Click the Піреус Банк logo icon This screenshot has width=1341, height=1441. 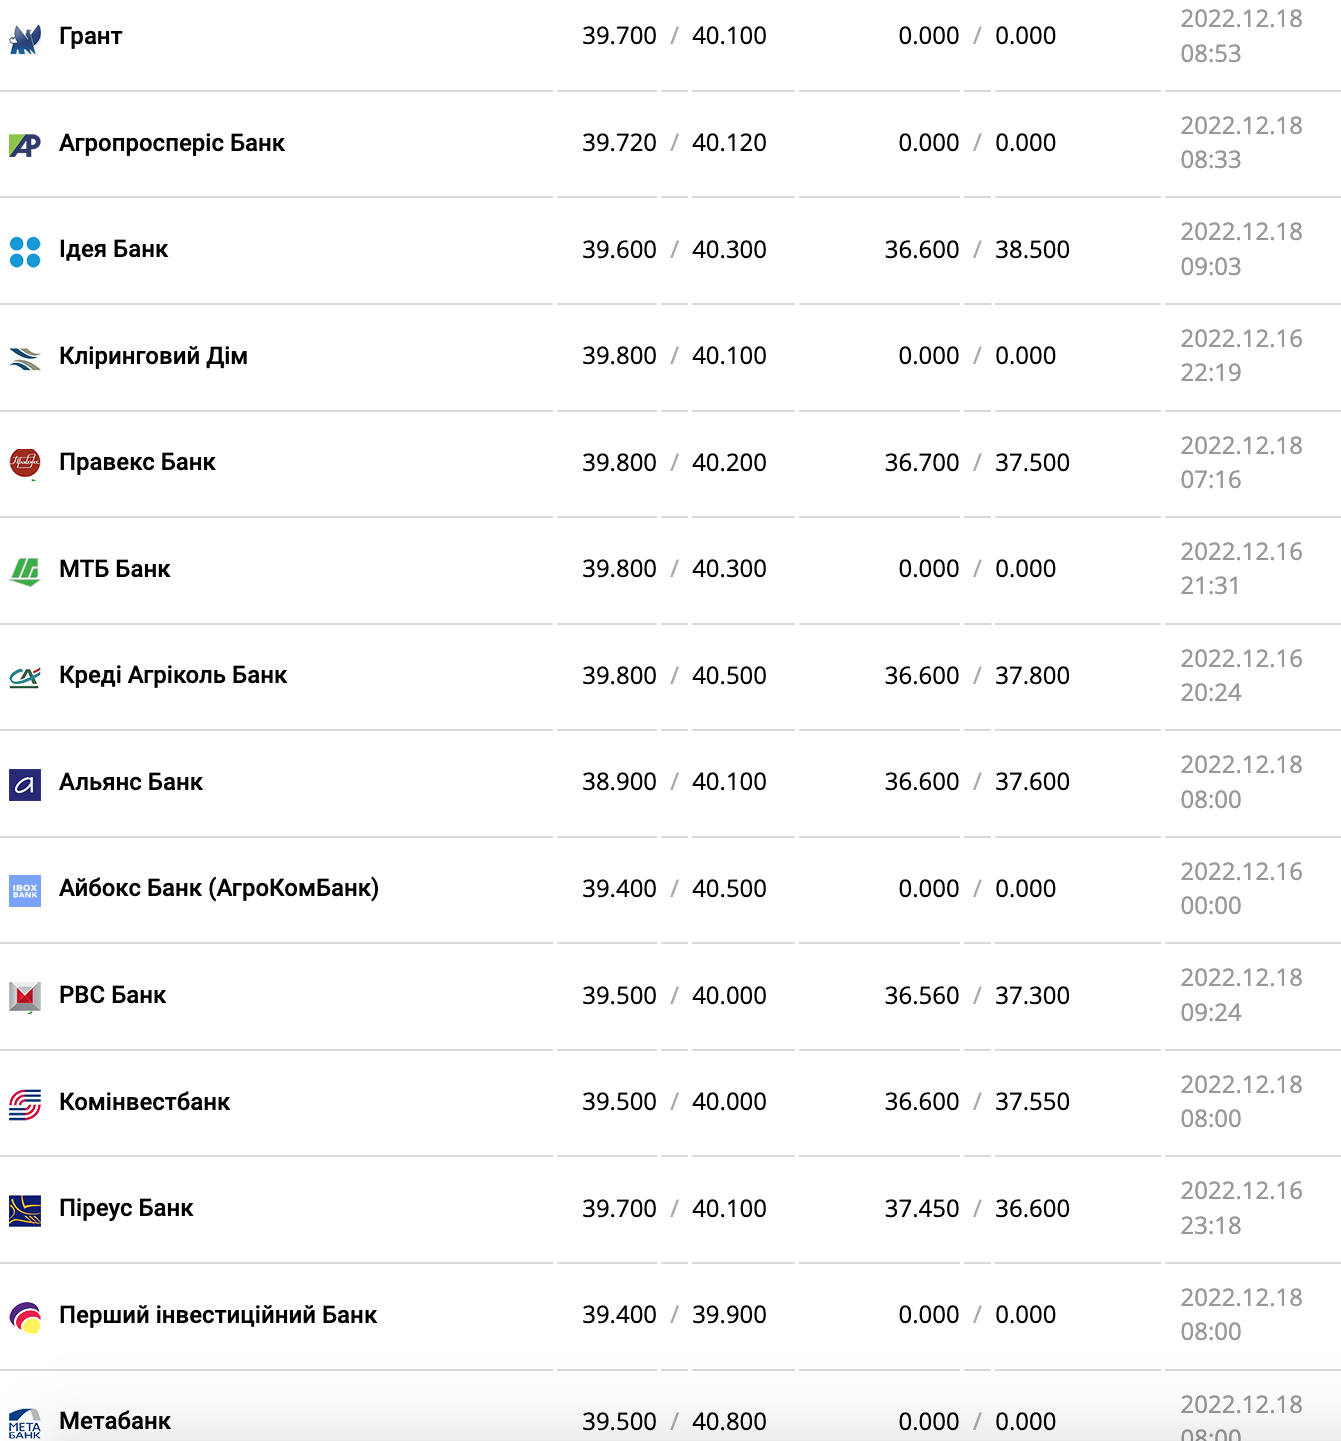point(25,1211)
